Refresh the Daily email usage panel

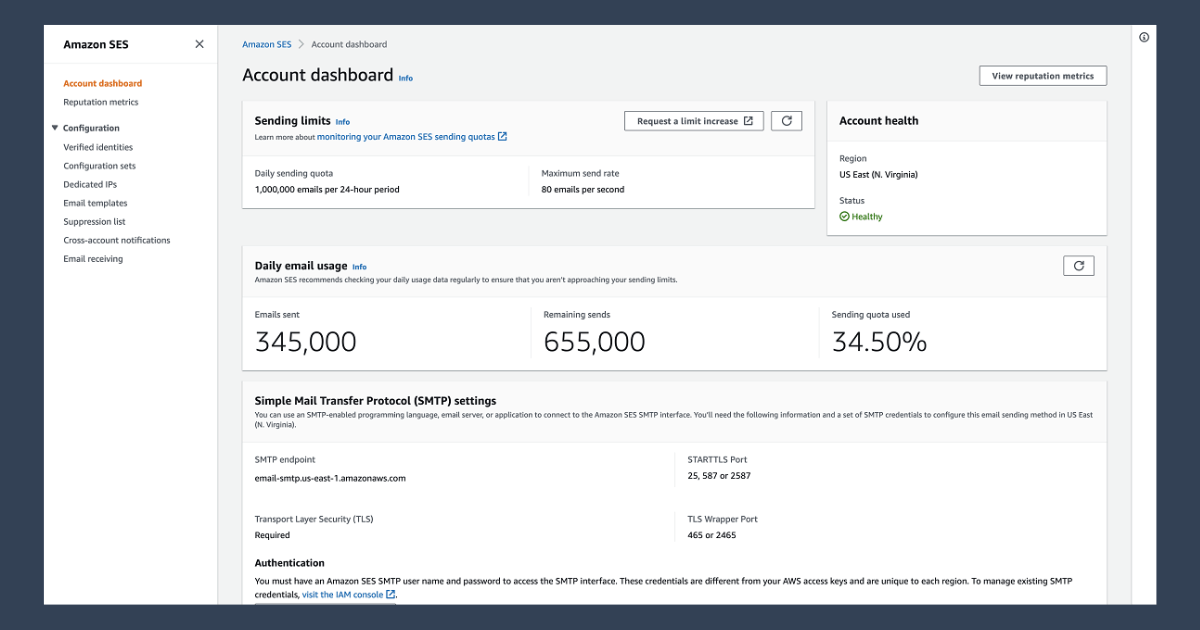coord(1079,266)
